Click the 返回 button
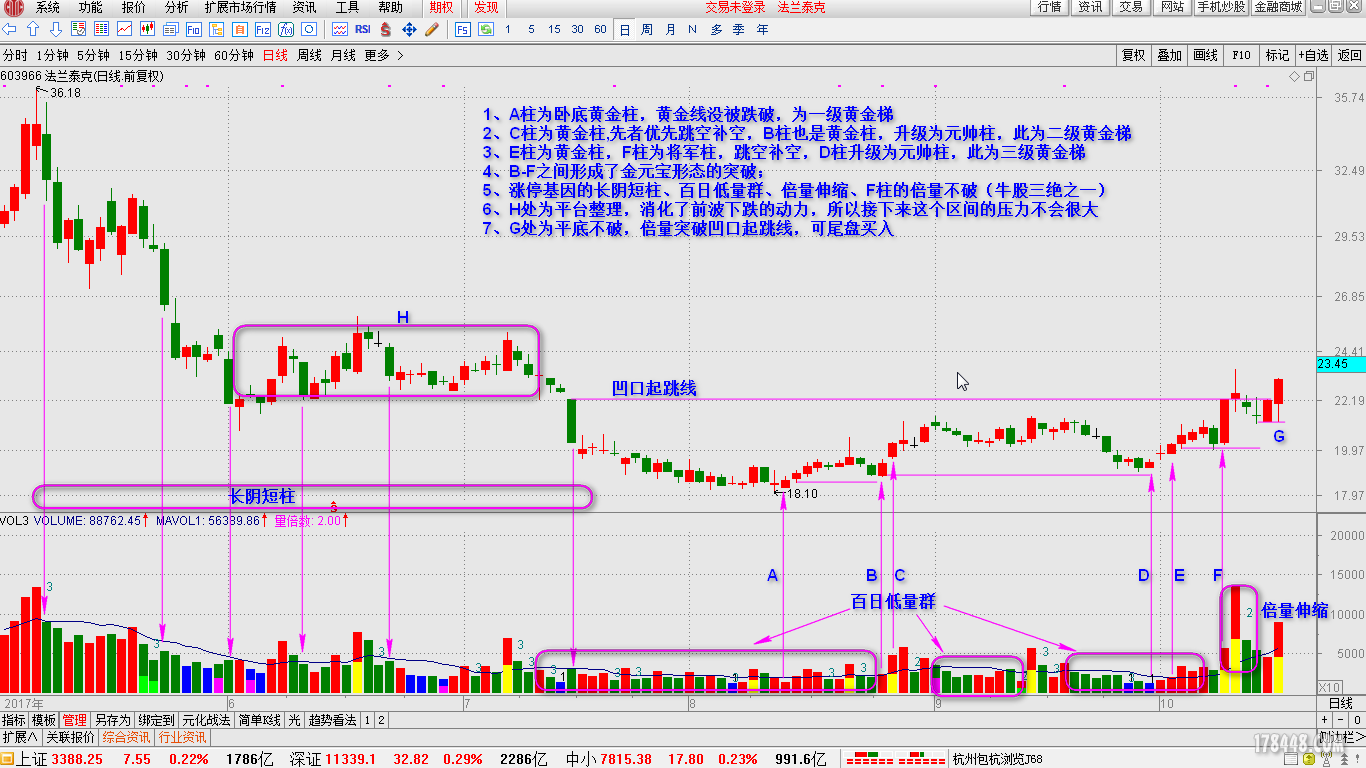The image size is (1366, 768). (x=1349, y=56)
